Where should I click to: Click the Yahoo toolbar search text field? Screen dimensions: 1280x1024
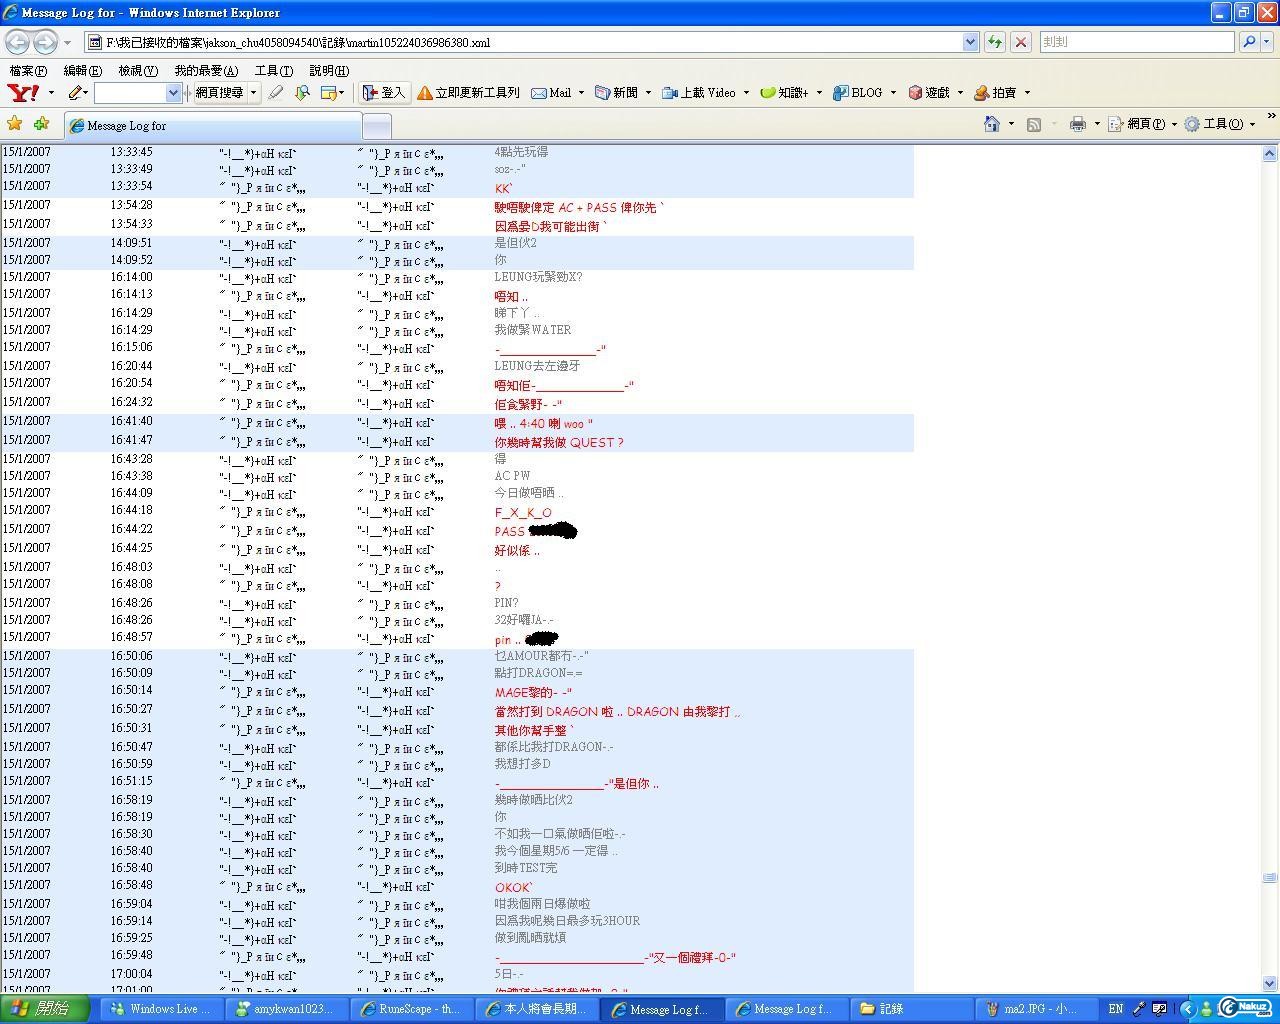point(130,92)
